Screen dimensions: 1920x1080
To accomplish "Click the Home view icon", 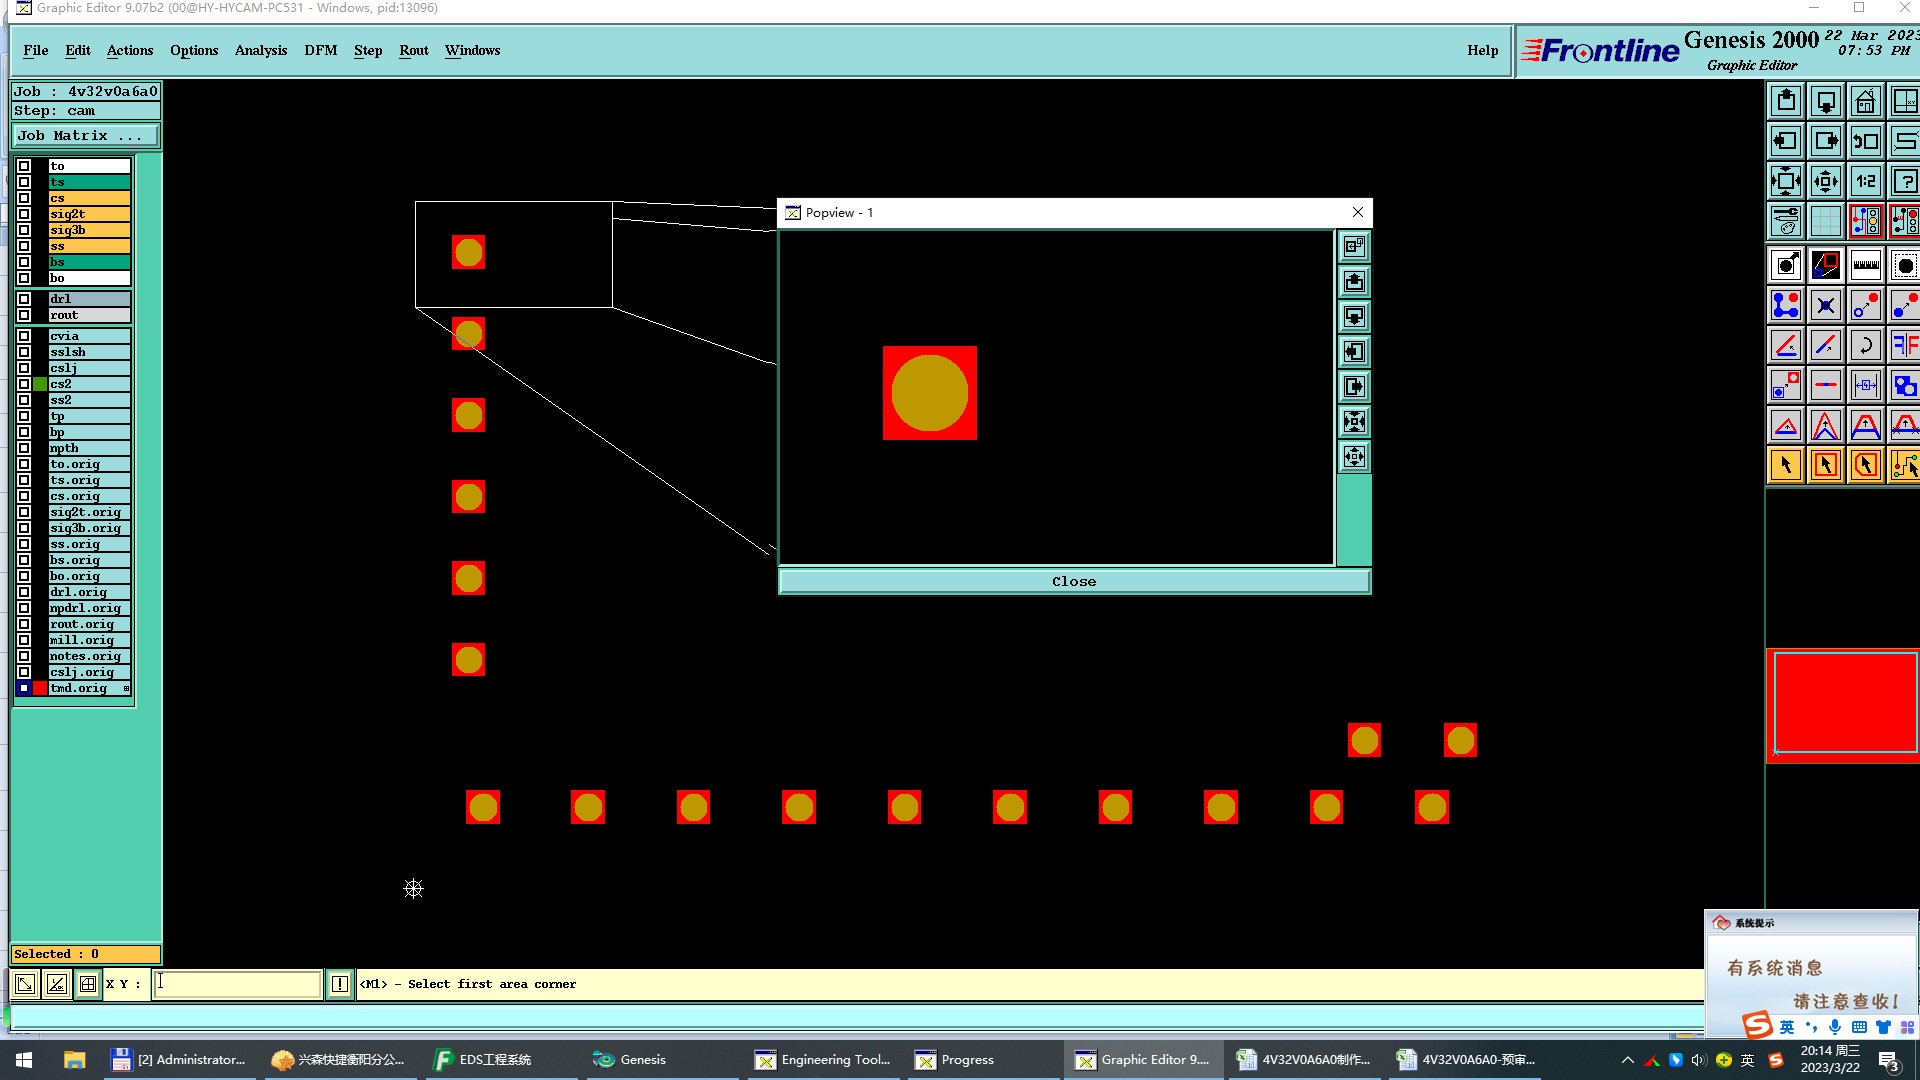I will [1865, 102].
